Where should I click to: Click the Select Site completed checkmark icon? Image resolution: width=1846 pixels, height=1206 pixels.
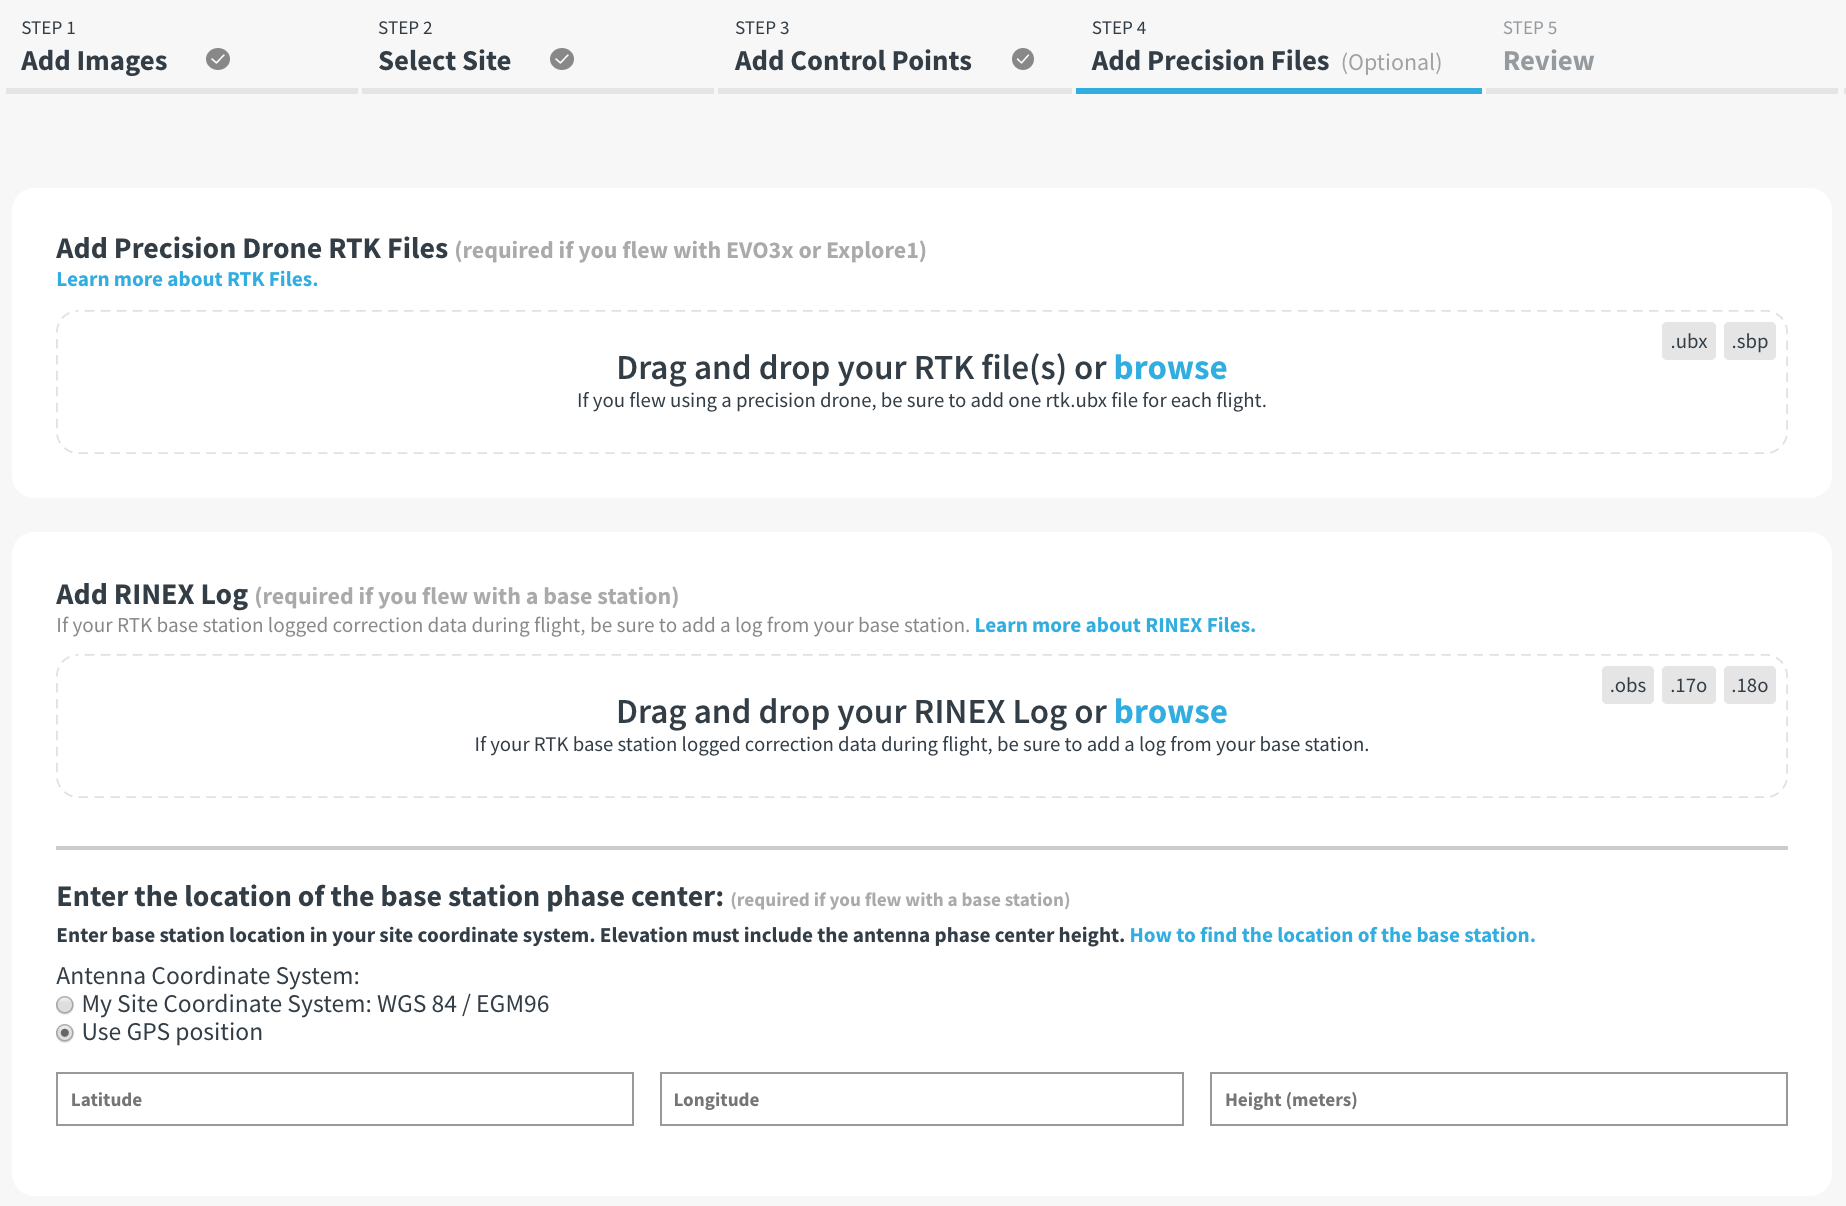(x=562, y=59)
